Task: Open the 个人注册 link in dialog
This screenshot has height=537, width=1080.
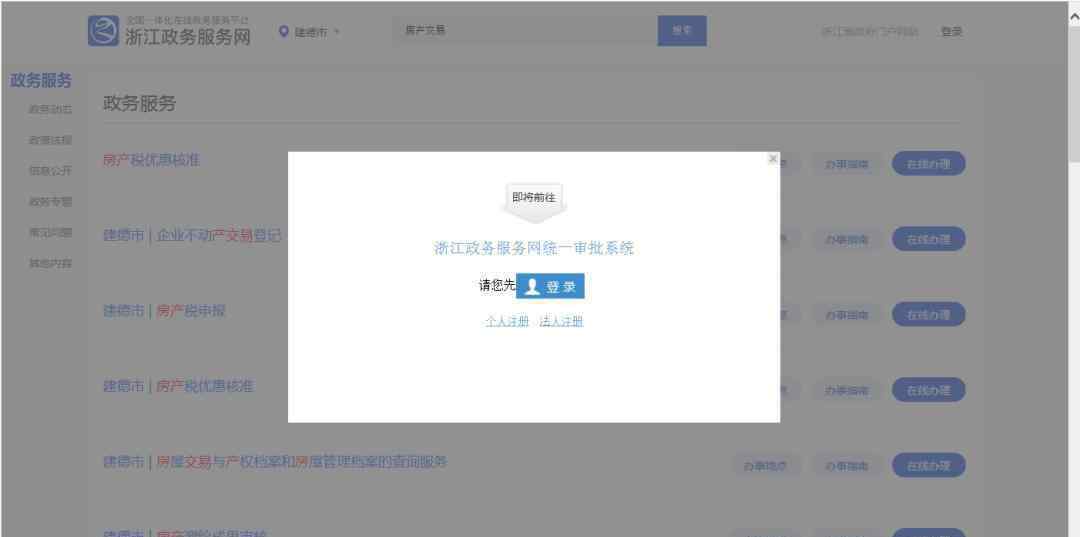Action: coord(507,322)
